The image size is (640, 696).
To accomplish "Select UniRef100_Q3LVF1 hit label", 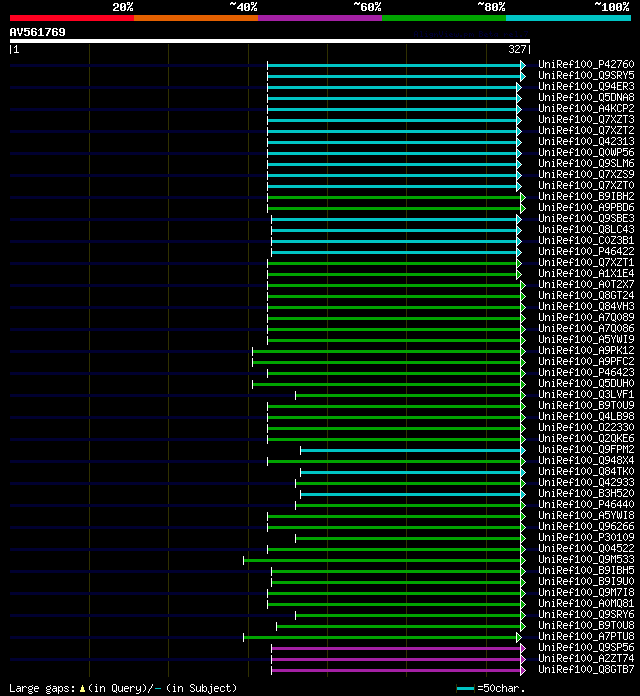I will click(x=586, y=395).
